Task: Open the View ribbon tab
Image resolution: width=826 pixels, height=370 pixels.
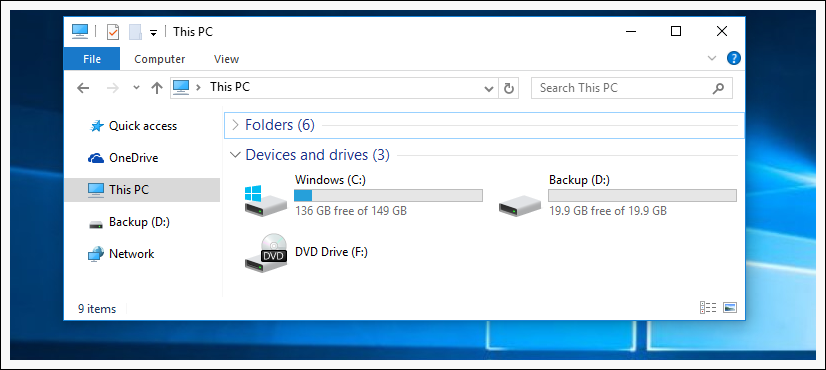Action: tap(227, 59)
